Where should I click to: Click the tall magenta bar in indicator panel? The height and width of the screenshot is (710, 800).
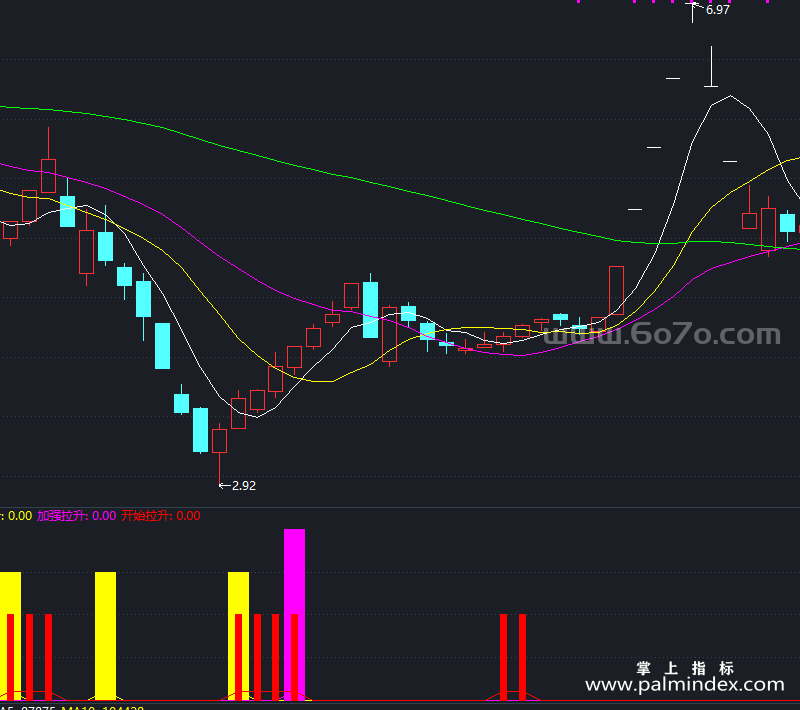[294, 615]
